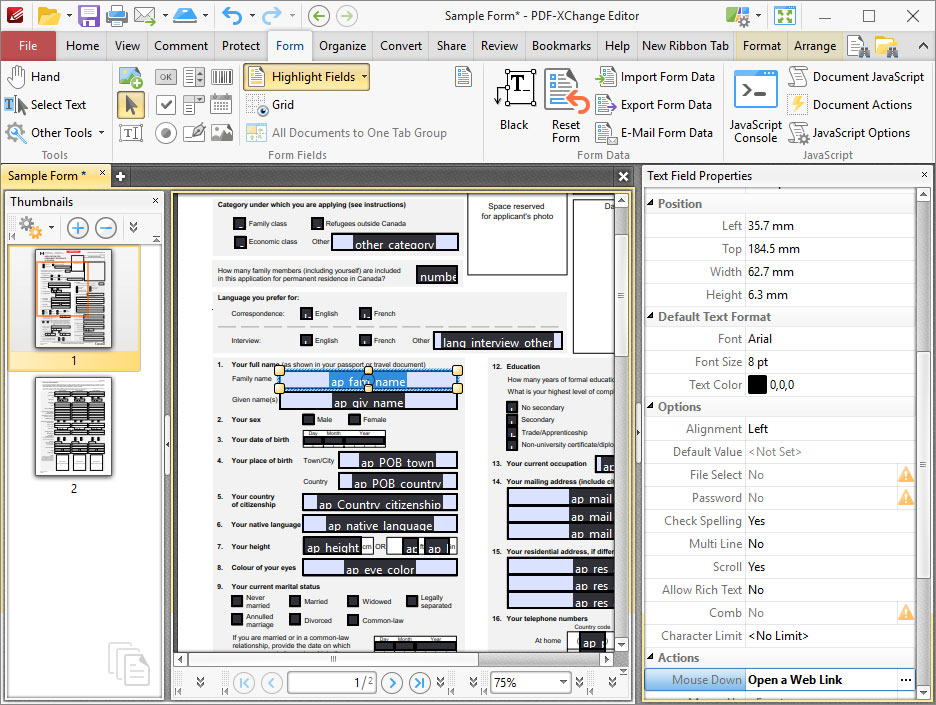Check the Male checkbox
This screenshot has width=936, height=705.
[x=308, y=420]
